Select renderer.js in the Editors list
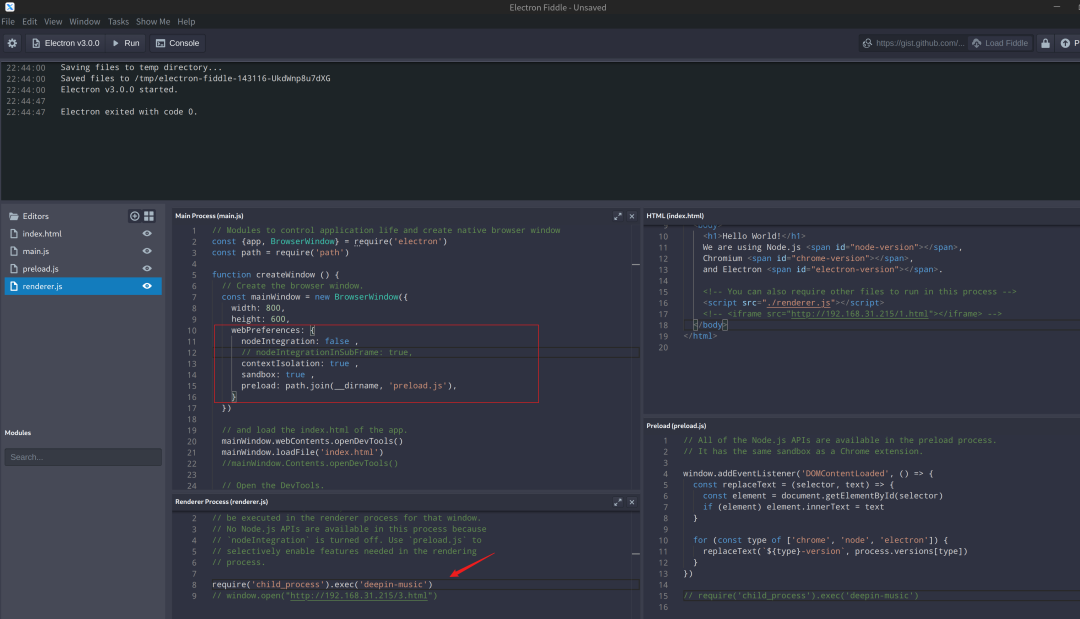This screenshot has width=1080, height=619. coord(83,286)
